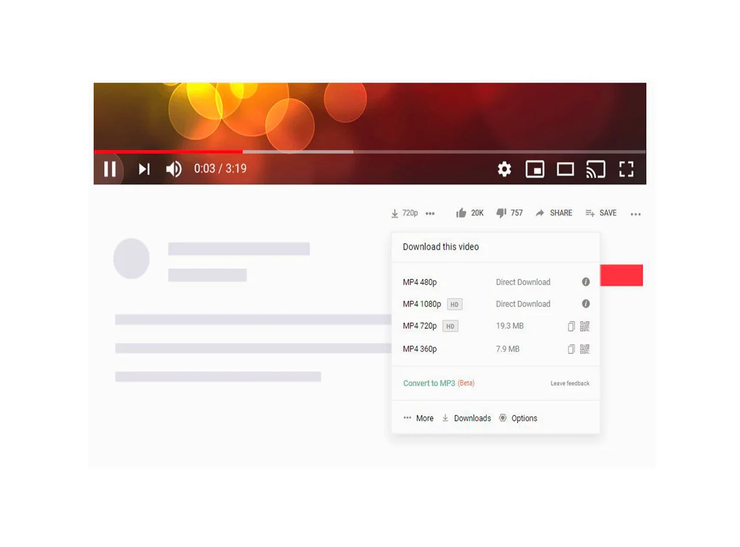740x547 pixels.
Task: Save the video to a playlist
Action: pyautogui.click(x=601, y=213)
